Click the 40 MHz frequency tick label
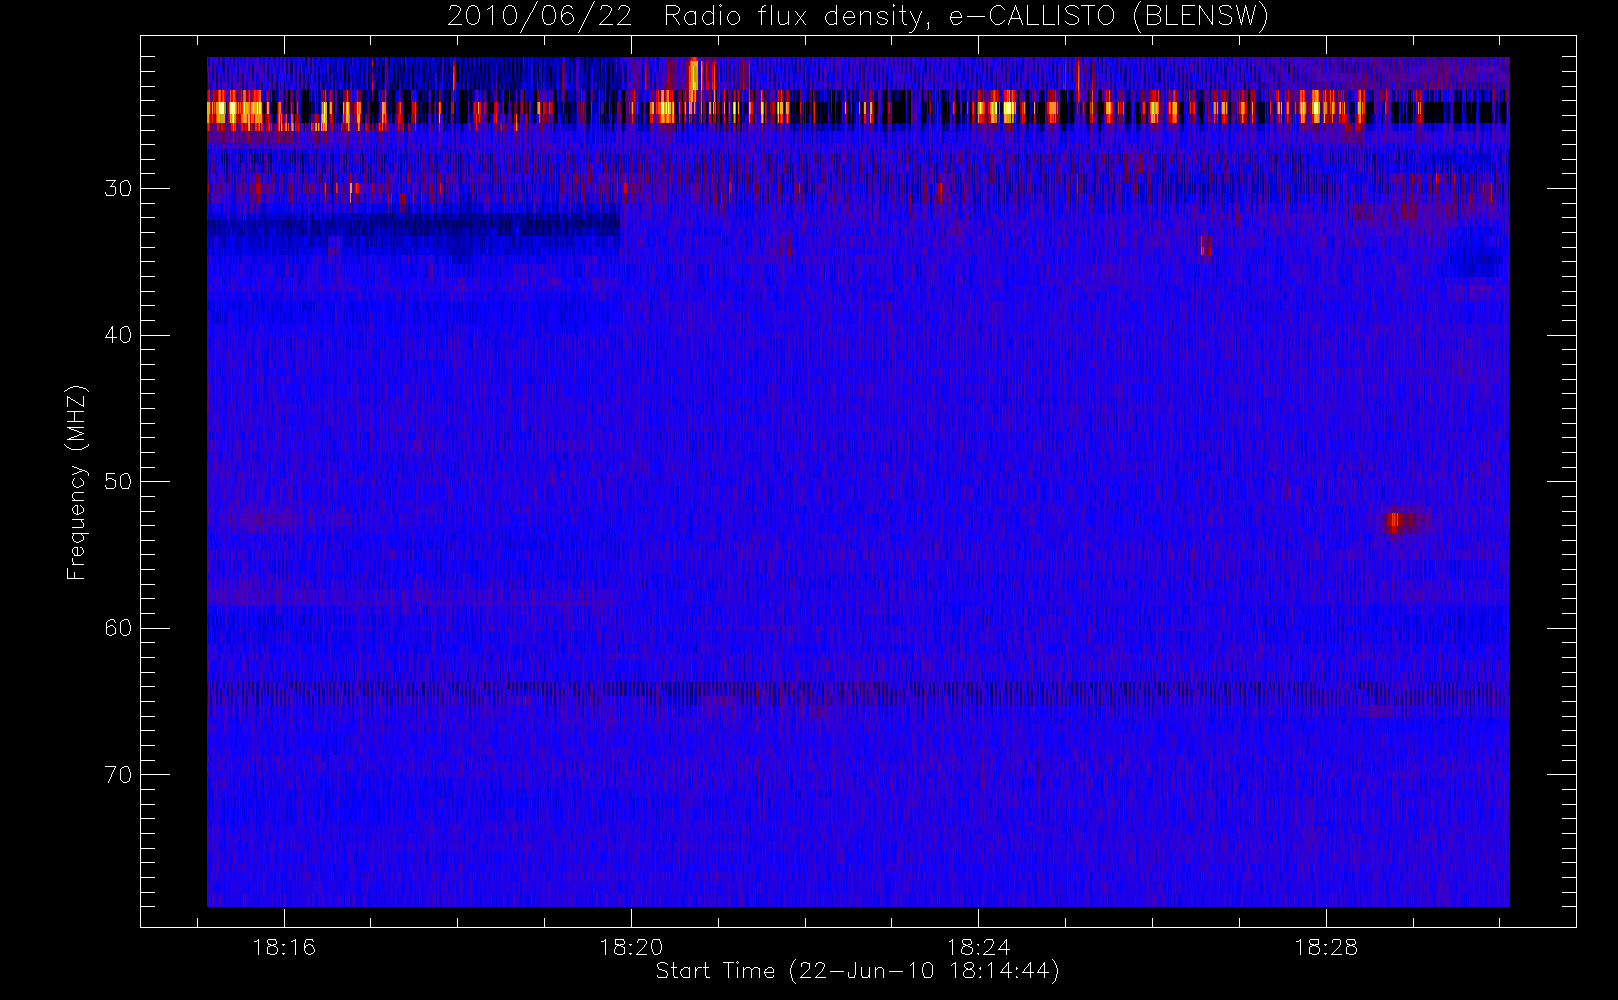The image size is (1618, 1000). pyautogui.click(x=118, y=335)
